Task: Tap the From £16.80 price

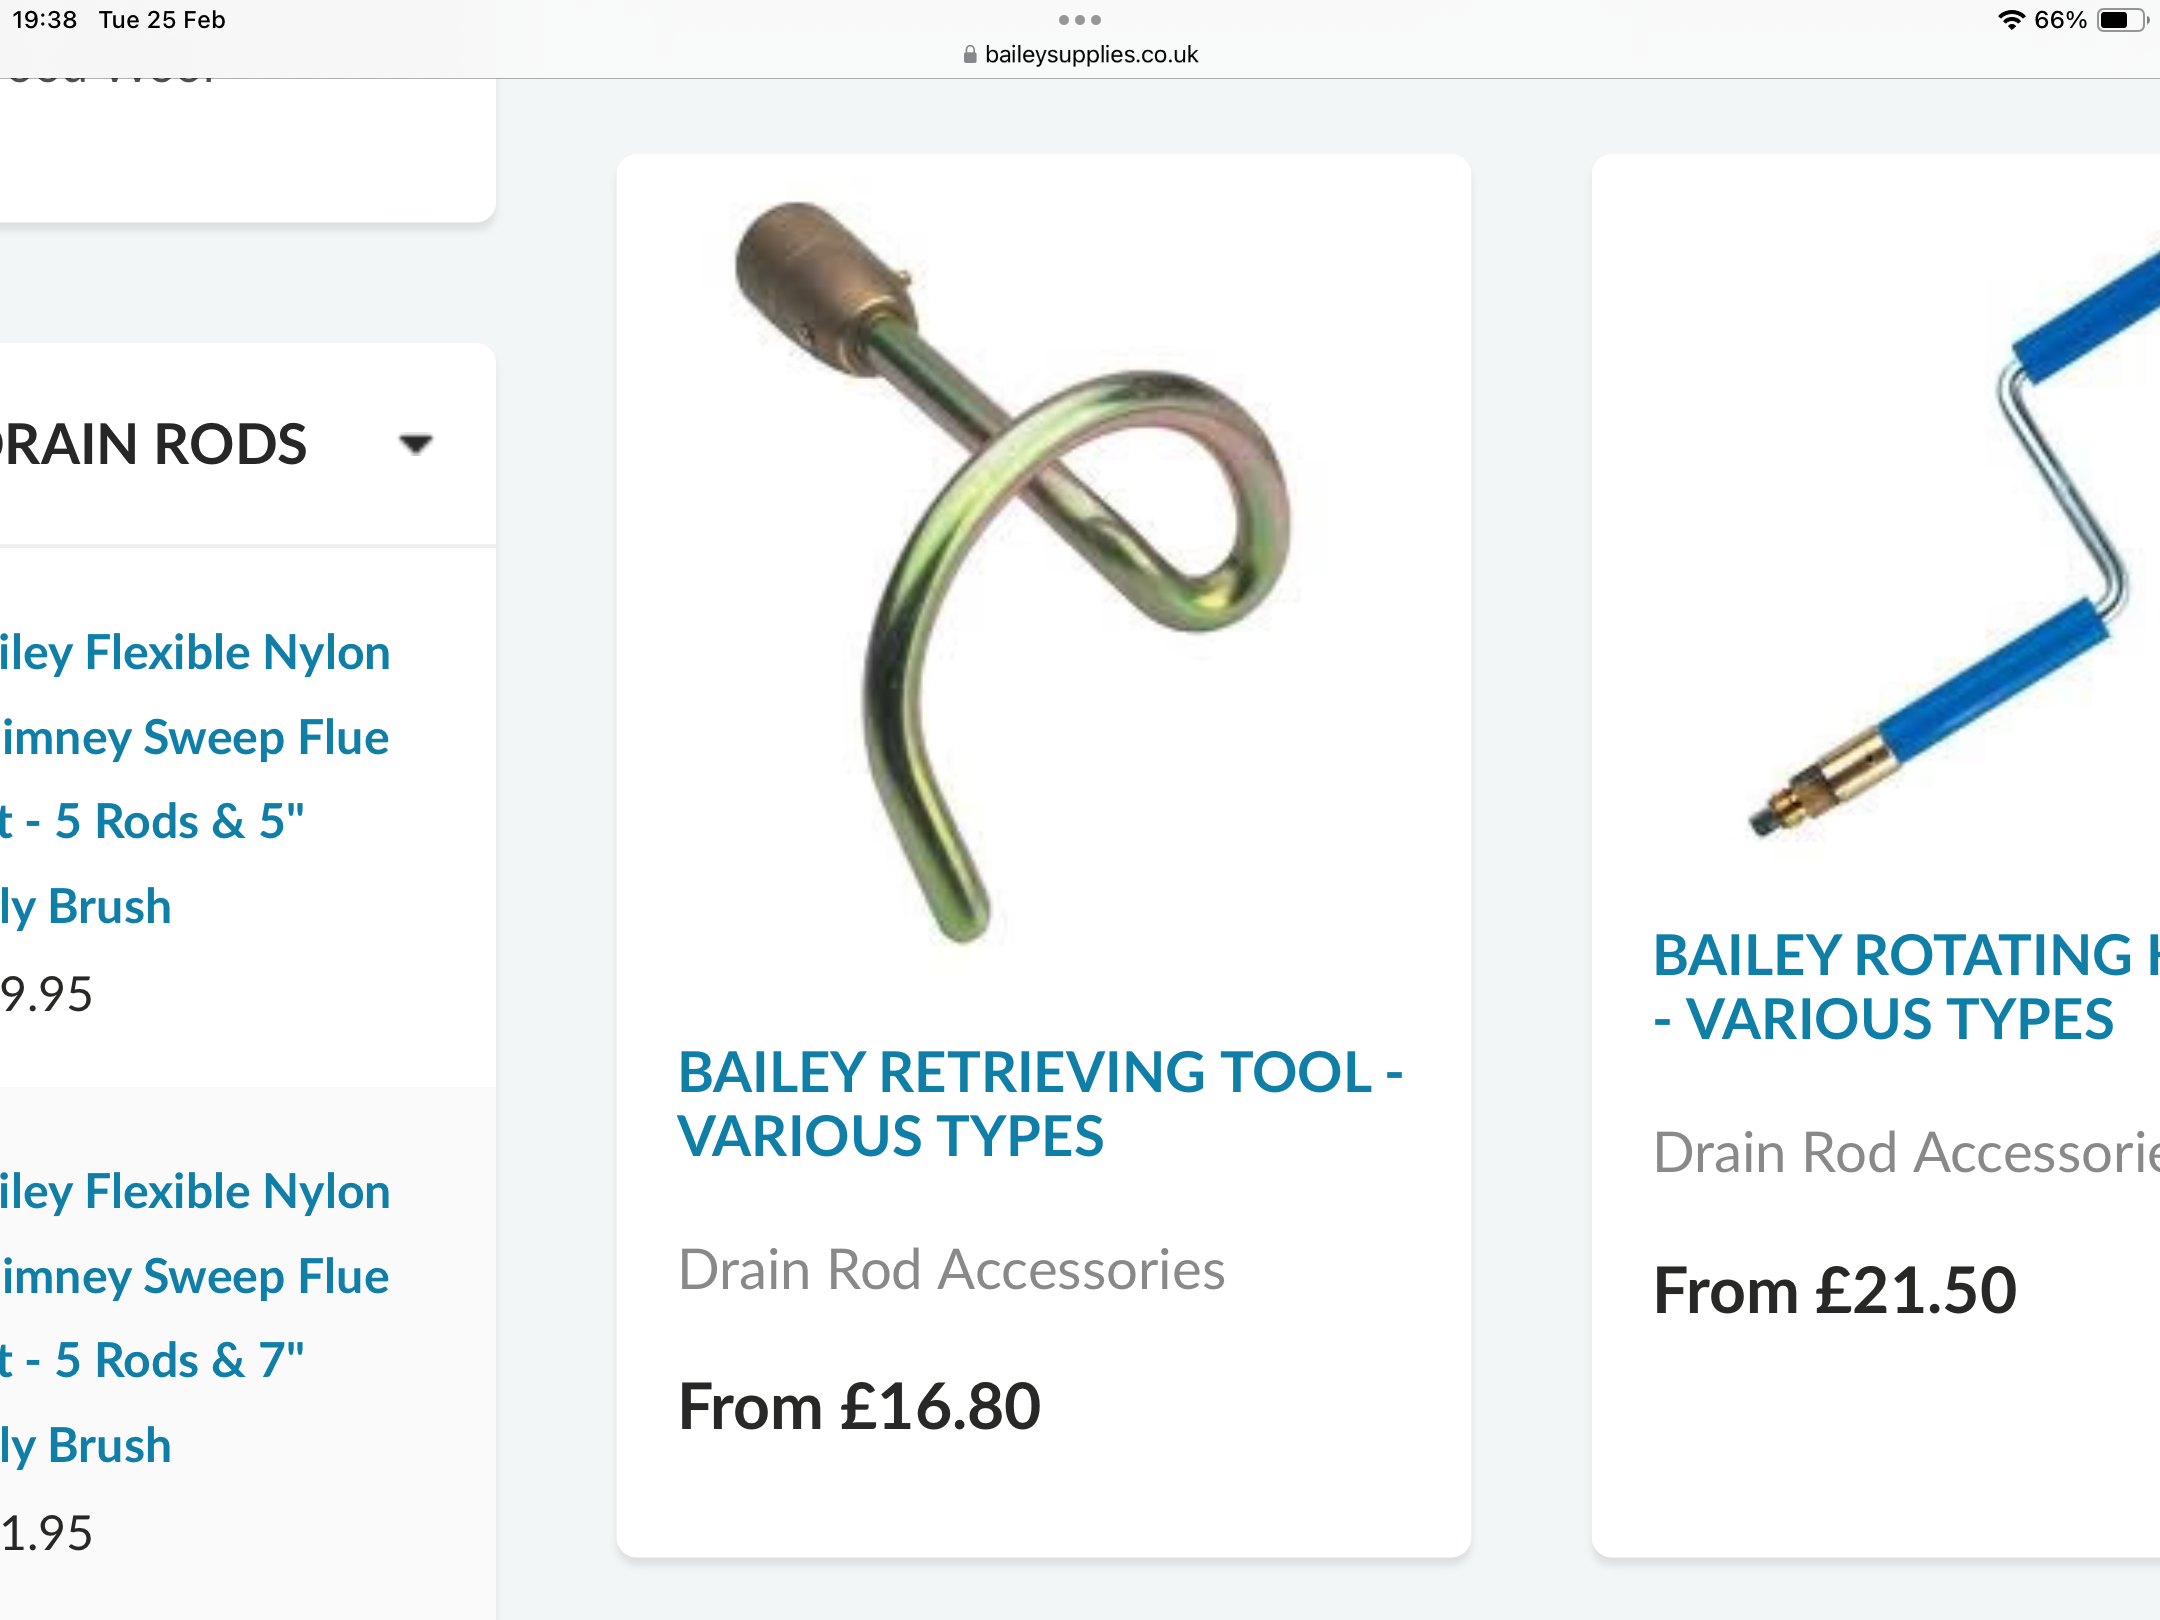Action: [859, 1406]
